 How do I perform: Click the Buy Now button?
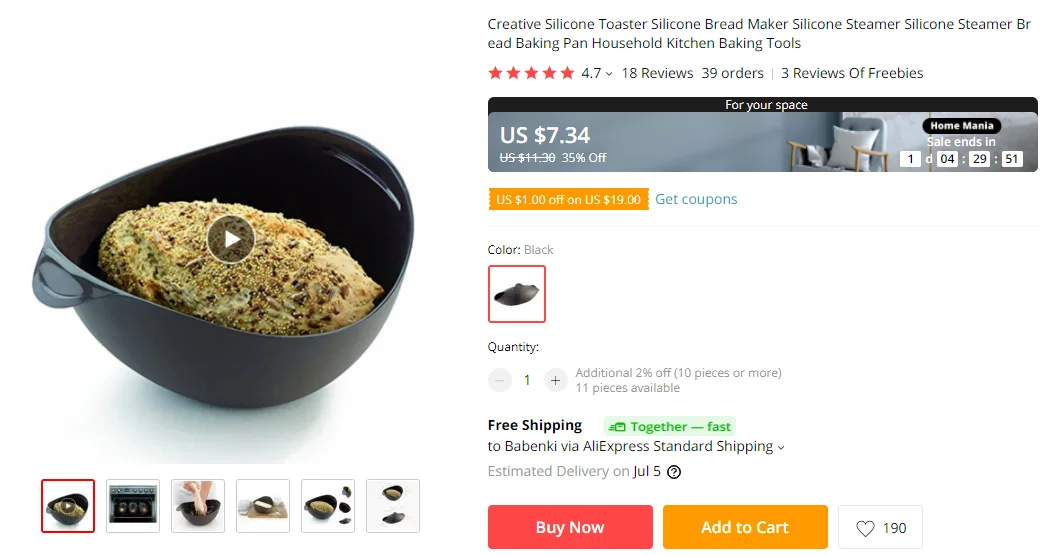tap(570, 527)
